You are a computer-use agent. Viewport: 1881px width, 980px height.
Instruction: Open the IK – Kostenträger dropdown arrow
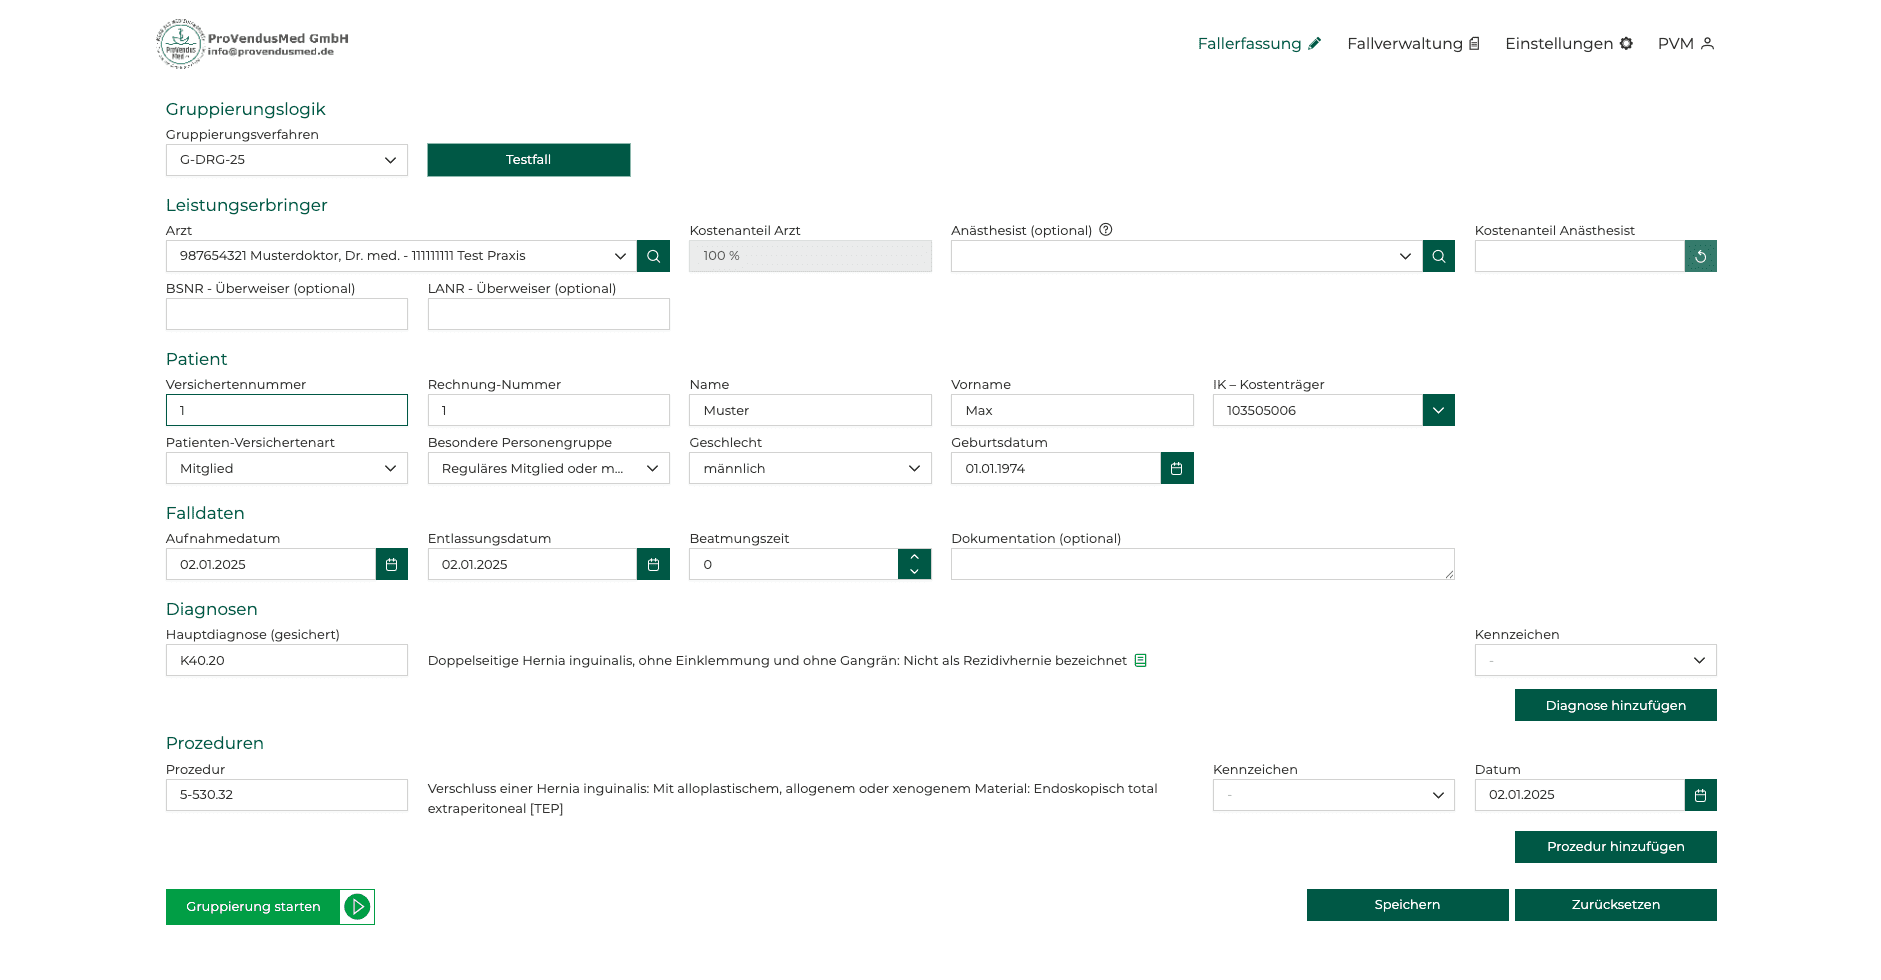[x=1438, y=410]
